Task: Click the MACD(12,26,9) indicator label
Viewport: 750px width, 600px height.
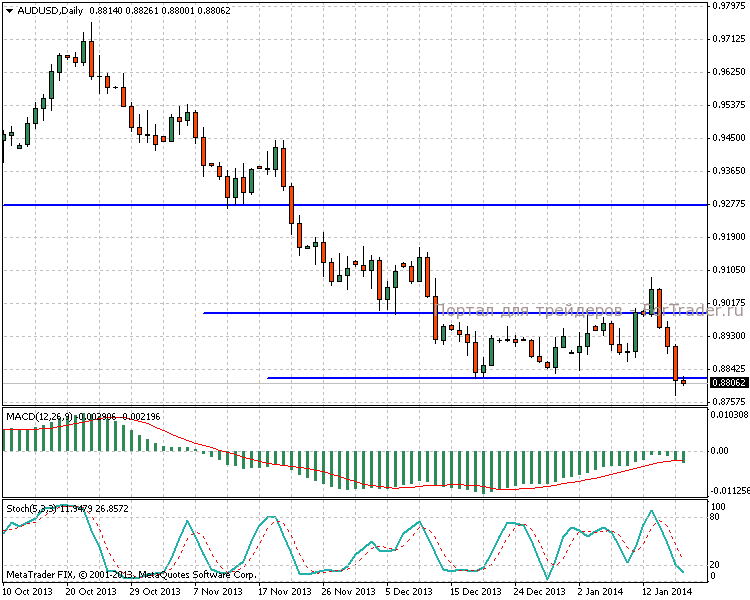Action: pos(41,415)
